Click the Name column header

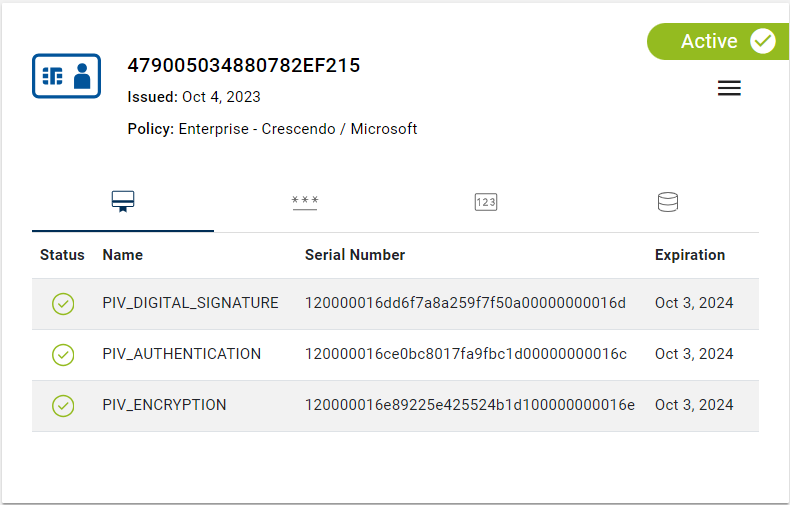[122, 255]
